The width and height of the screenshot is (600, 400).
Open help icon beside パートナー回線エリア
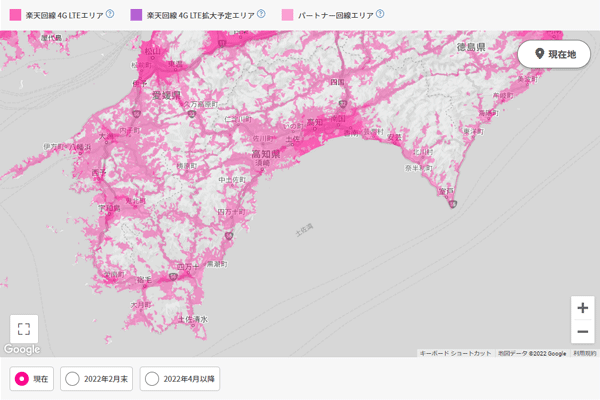click(380, 14)
